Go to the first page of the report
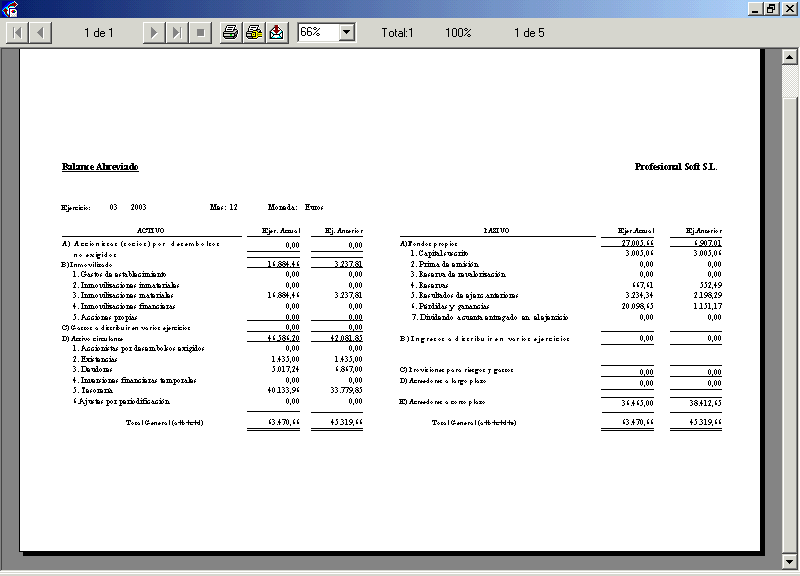This screenshot has width=800, height=576. coord(17,32)
